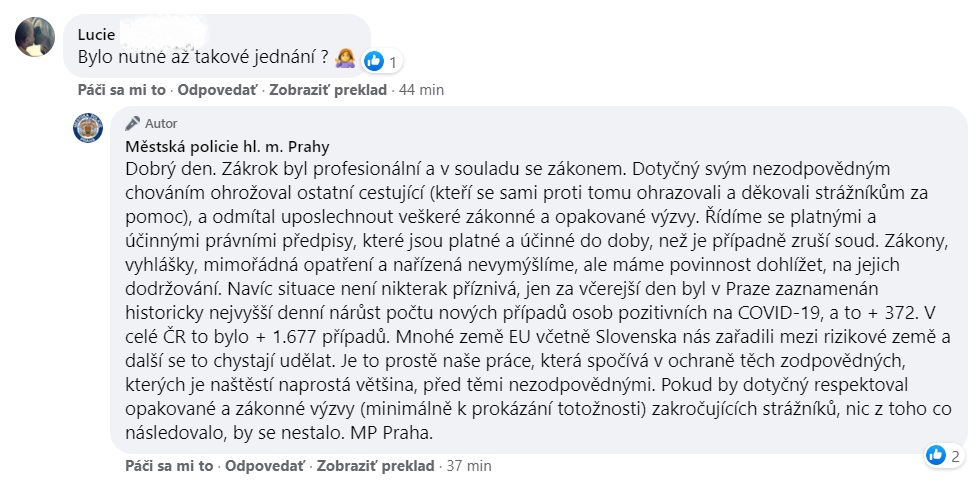The width and height of the screenshot is (978, 482).
Task: Reply to Lucie's comment with Odpovedať
Action: (x=217, y=90)
